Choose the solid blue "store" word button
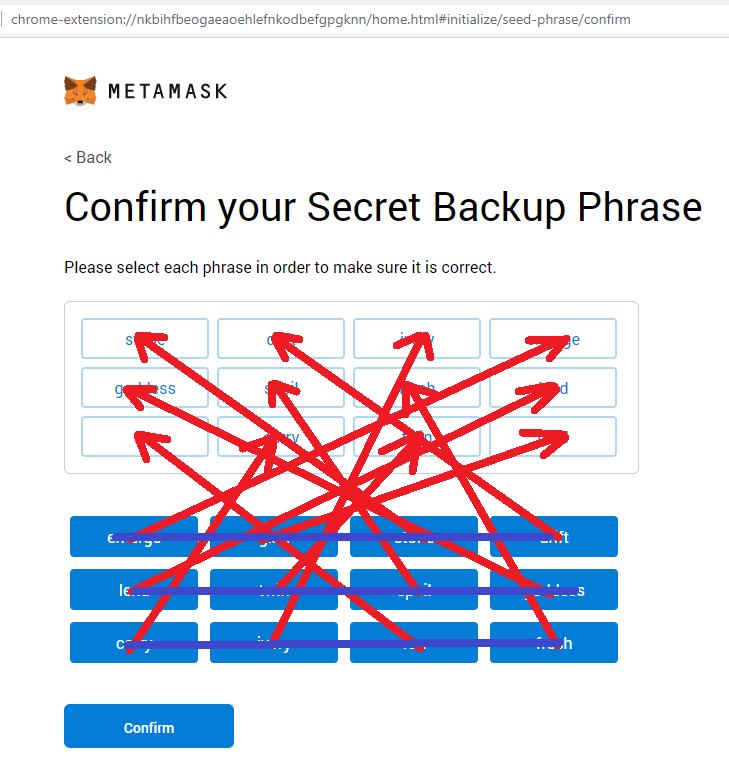 (x=414, y=537)
